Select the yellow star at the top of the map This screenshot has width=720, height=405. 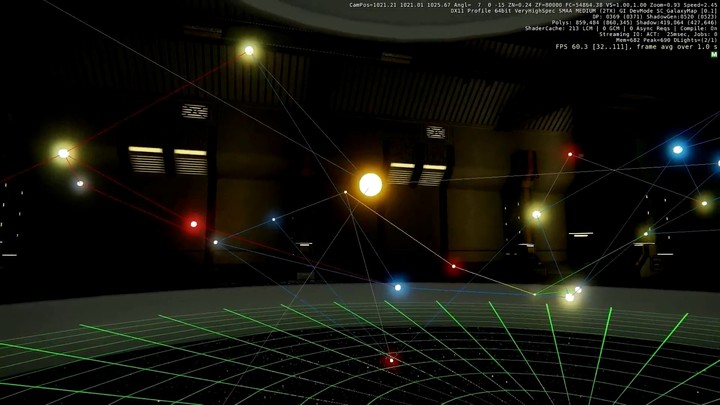249,51
